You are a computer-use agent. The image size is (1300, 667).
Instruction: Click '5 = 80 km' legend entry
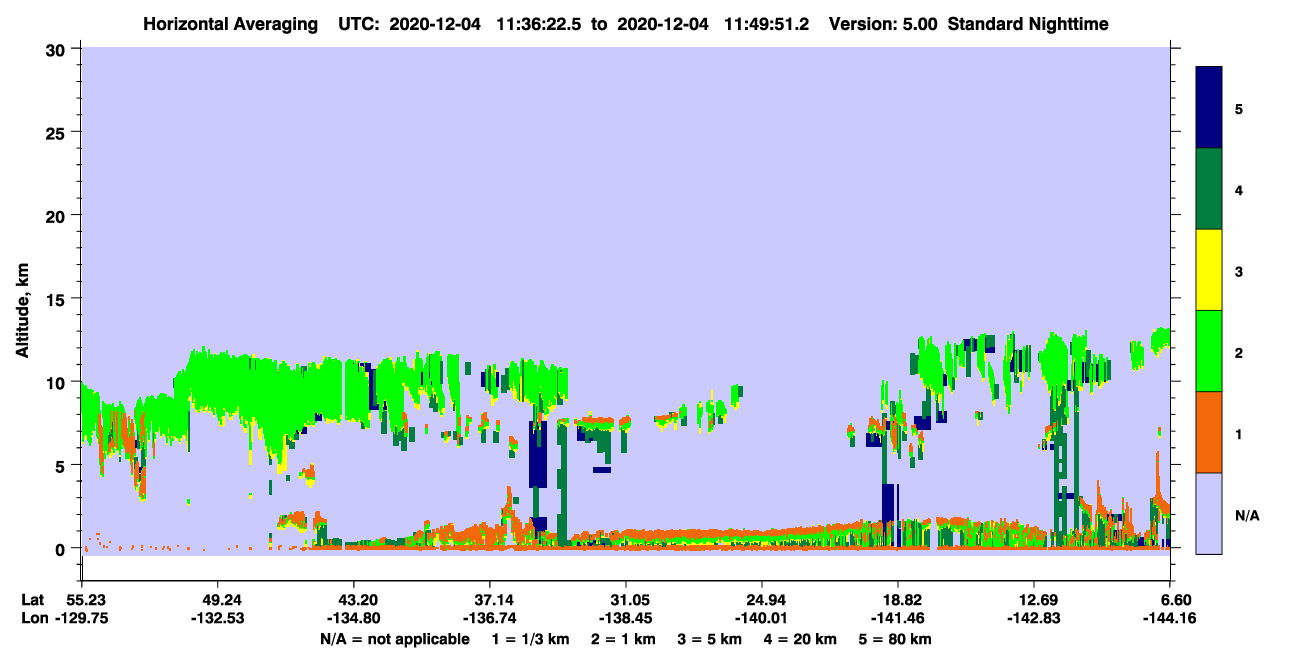pos(895,639)
